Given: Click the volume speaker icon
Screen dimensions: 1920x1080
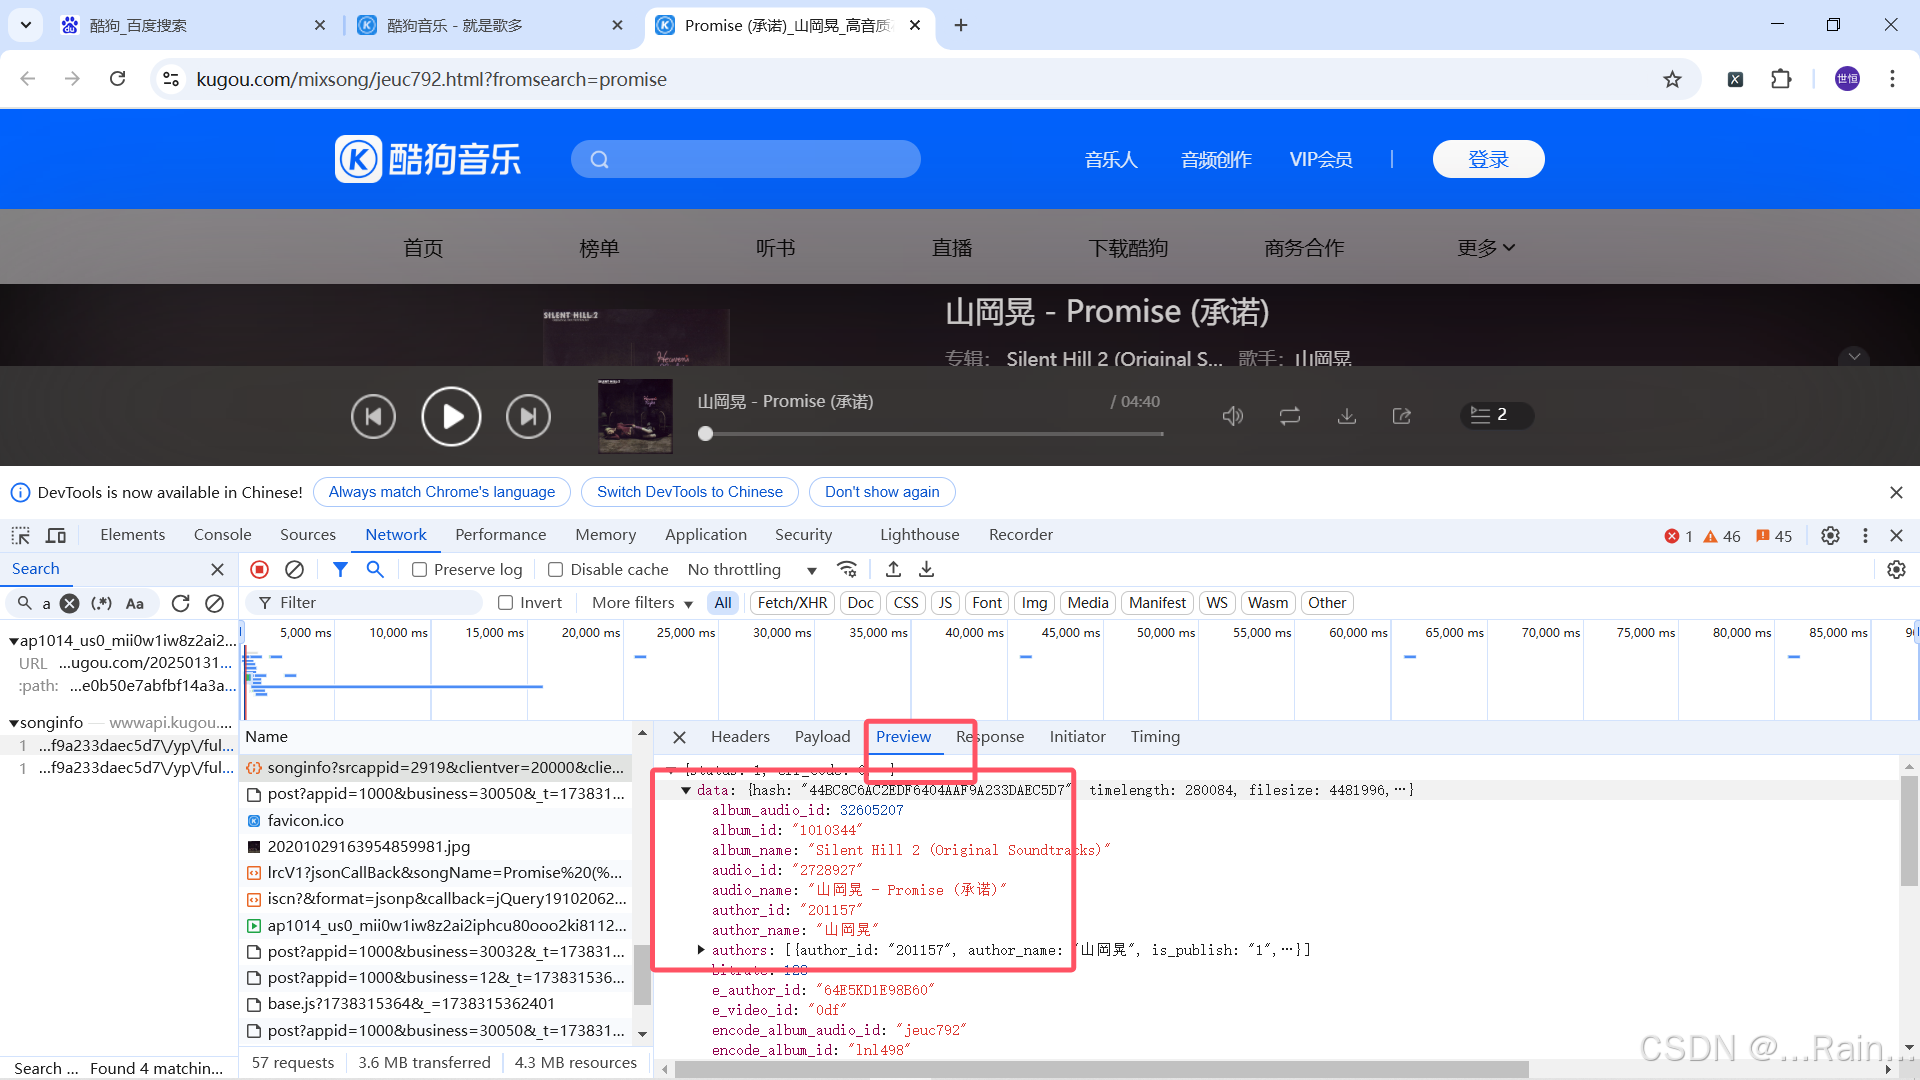Looking at the screenshot, I should click(1233, 416).
